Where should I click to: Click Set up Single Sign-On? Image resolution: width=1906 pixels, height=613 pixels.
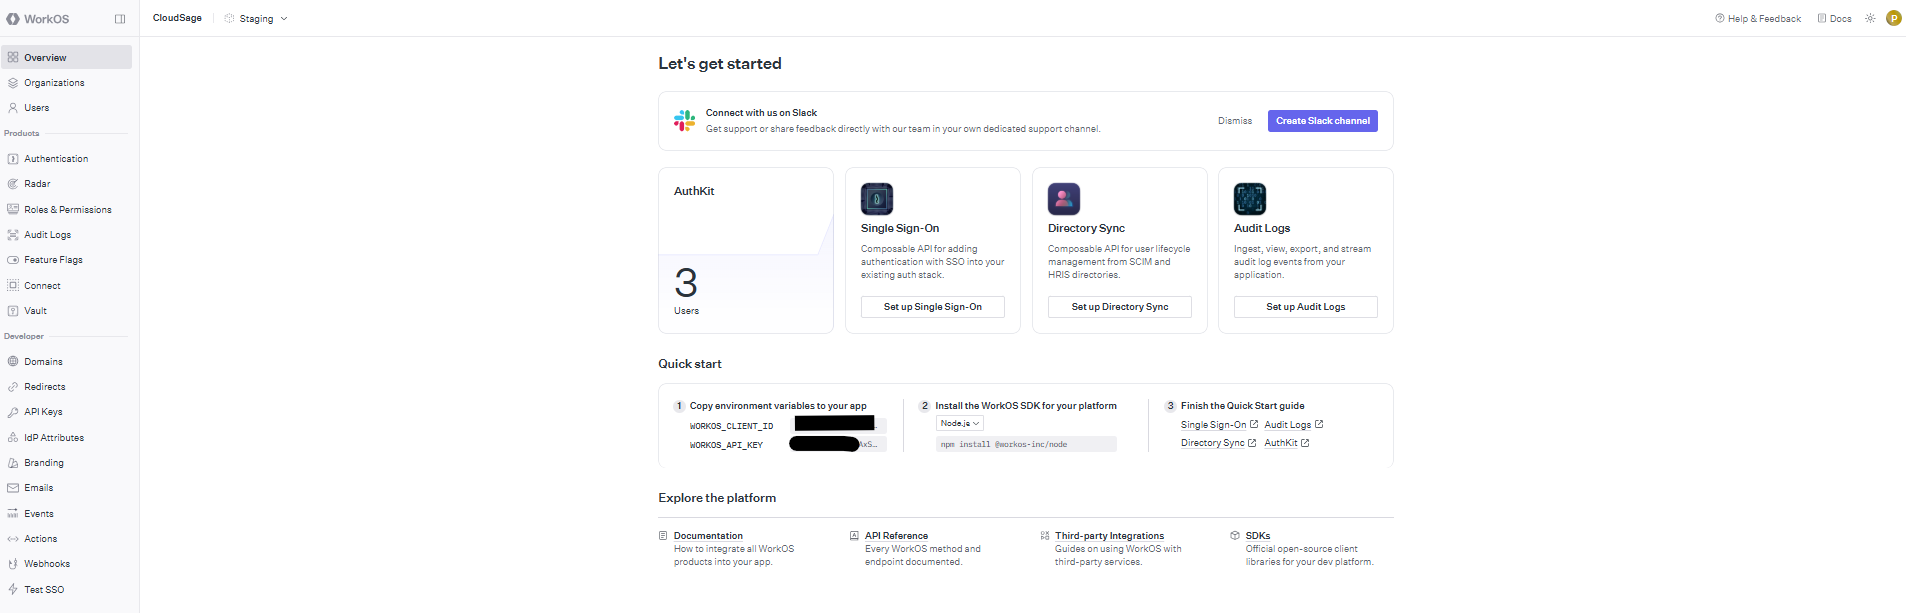pyautogui.click(x=933, y=307)
